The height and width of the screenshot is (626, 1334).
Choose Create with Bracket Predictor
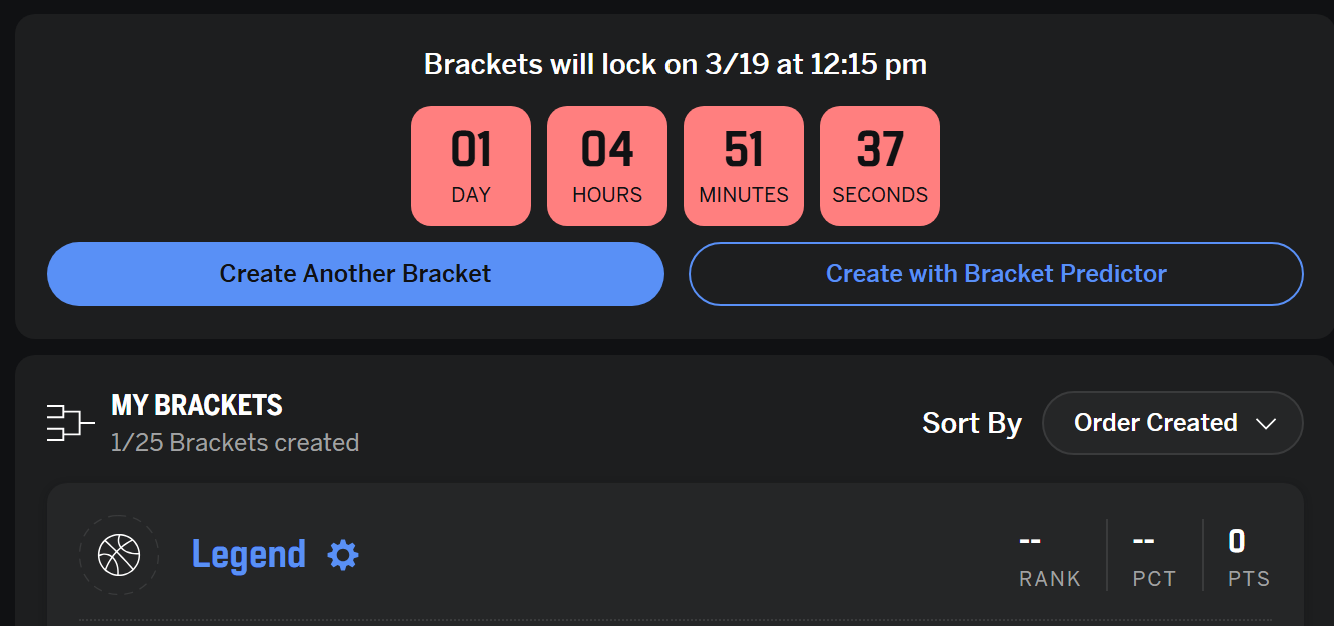[996, 273]
